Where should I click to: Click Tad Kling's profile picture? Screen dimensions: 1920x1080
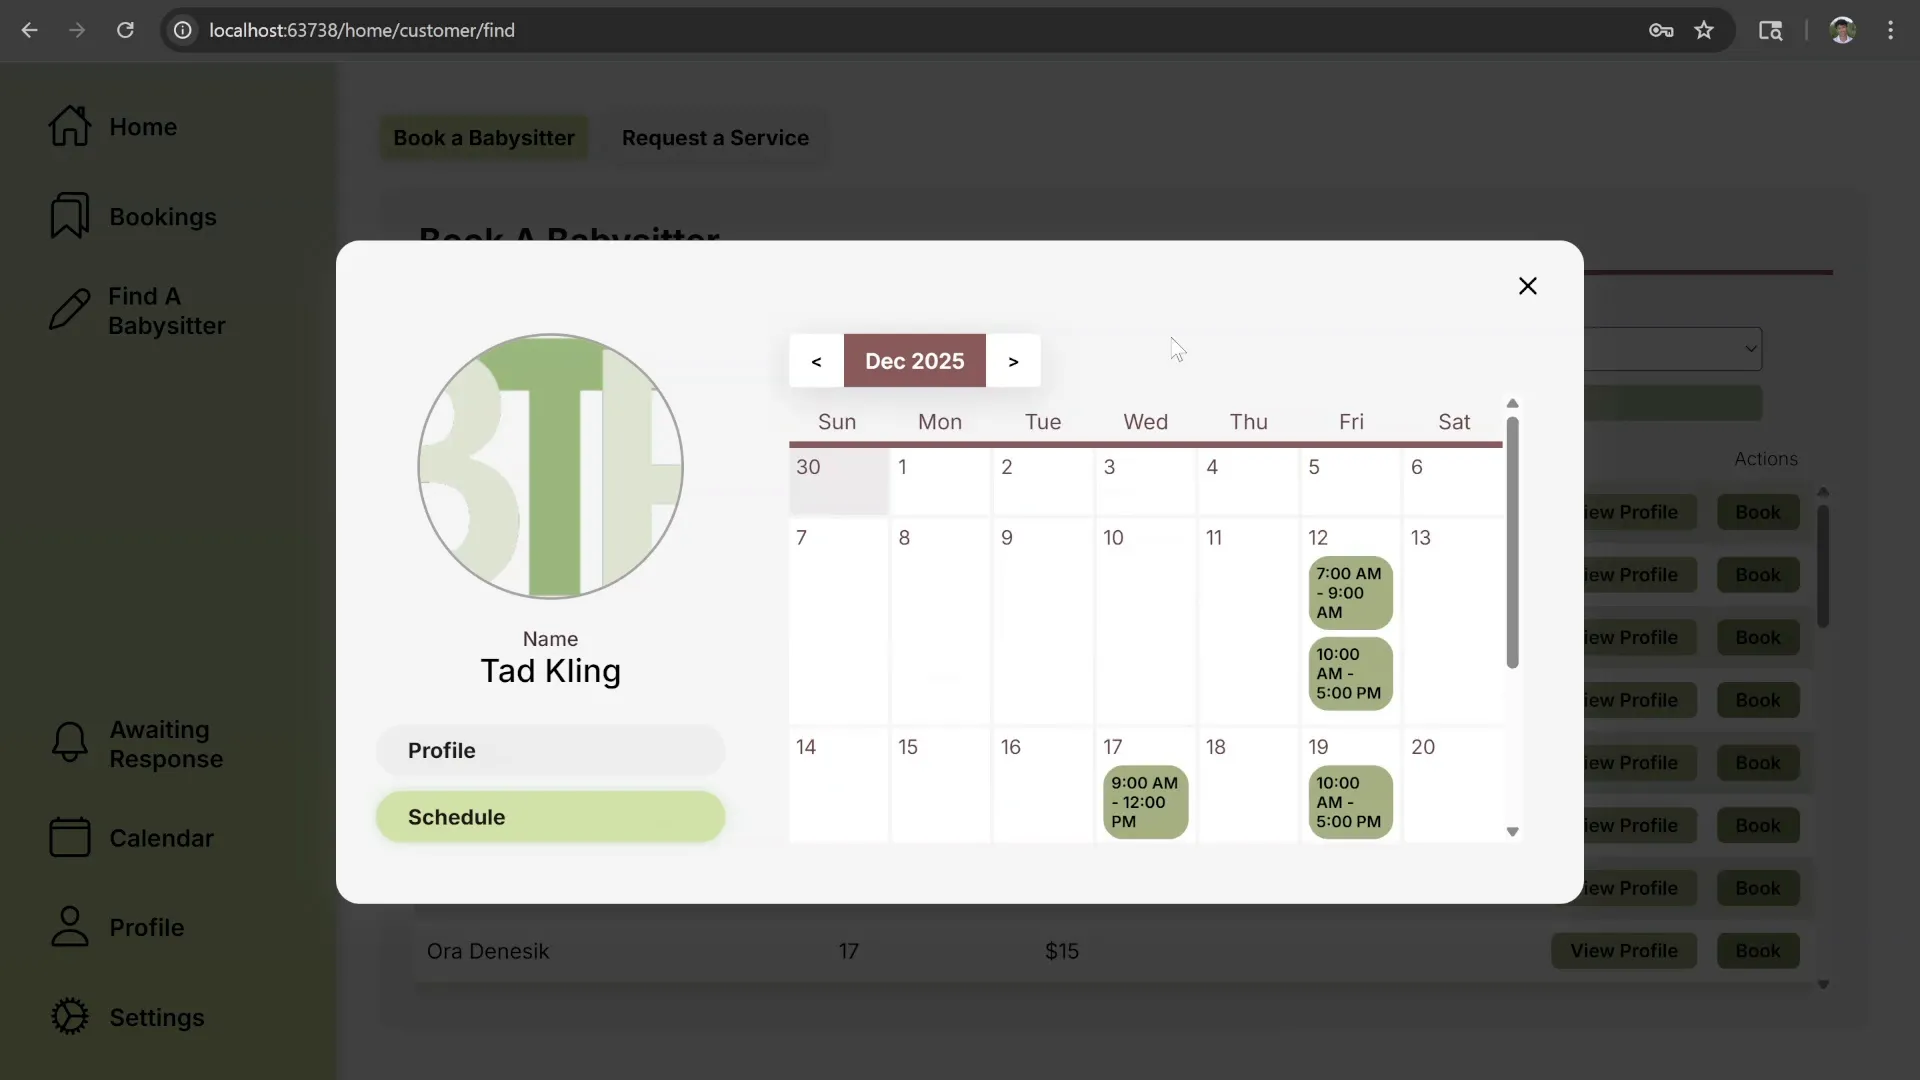pyautogui.click(x=550, y=466)
